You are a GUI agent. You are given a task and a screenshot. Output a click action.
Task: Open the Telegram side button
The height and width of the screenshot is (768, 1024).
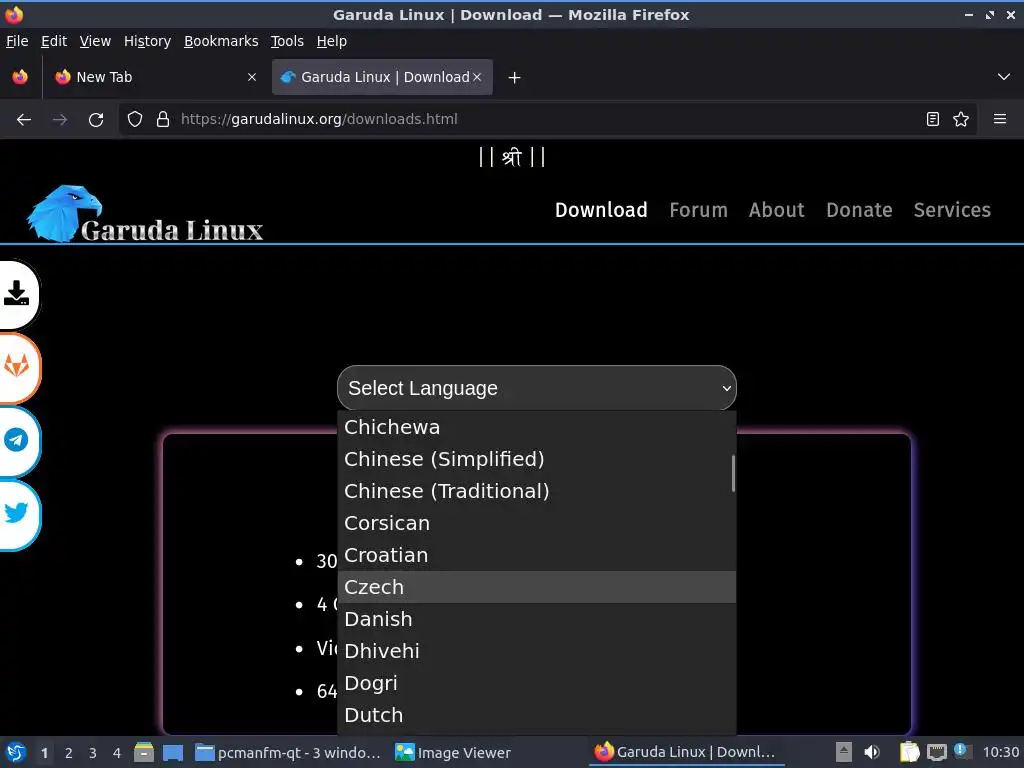coord(16,440)
